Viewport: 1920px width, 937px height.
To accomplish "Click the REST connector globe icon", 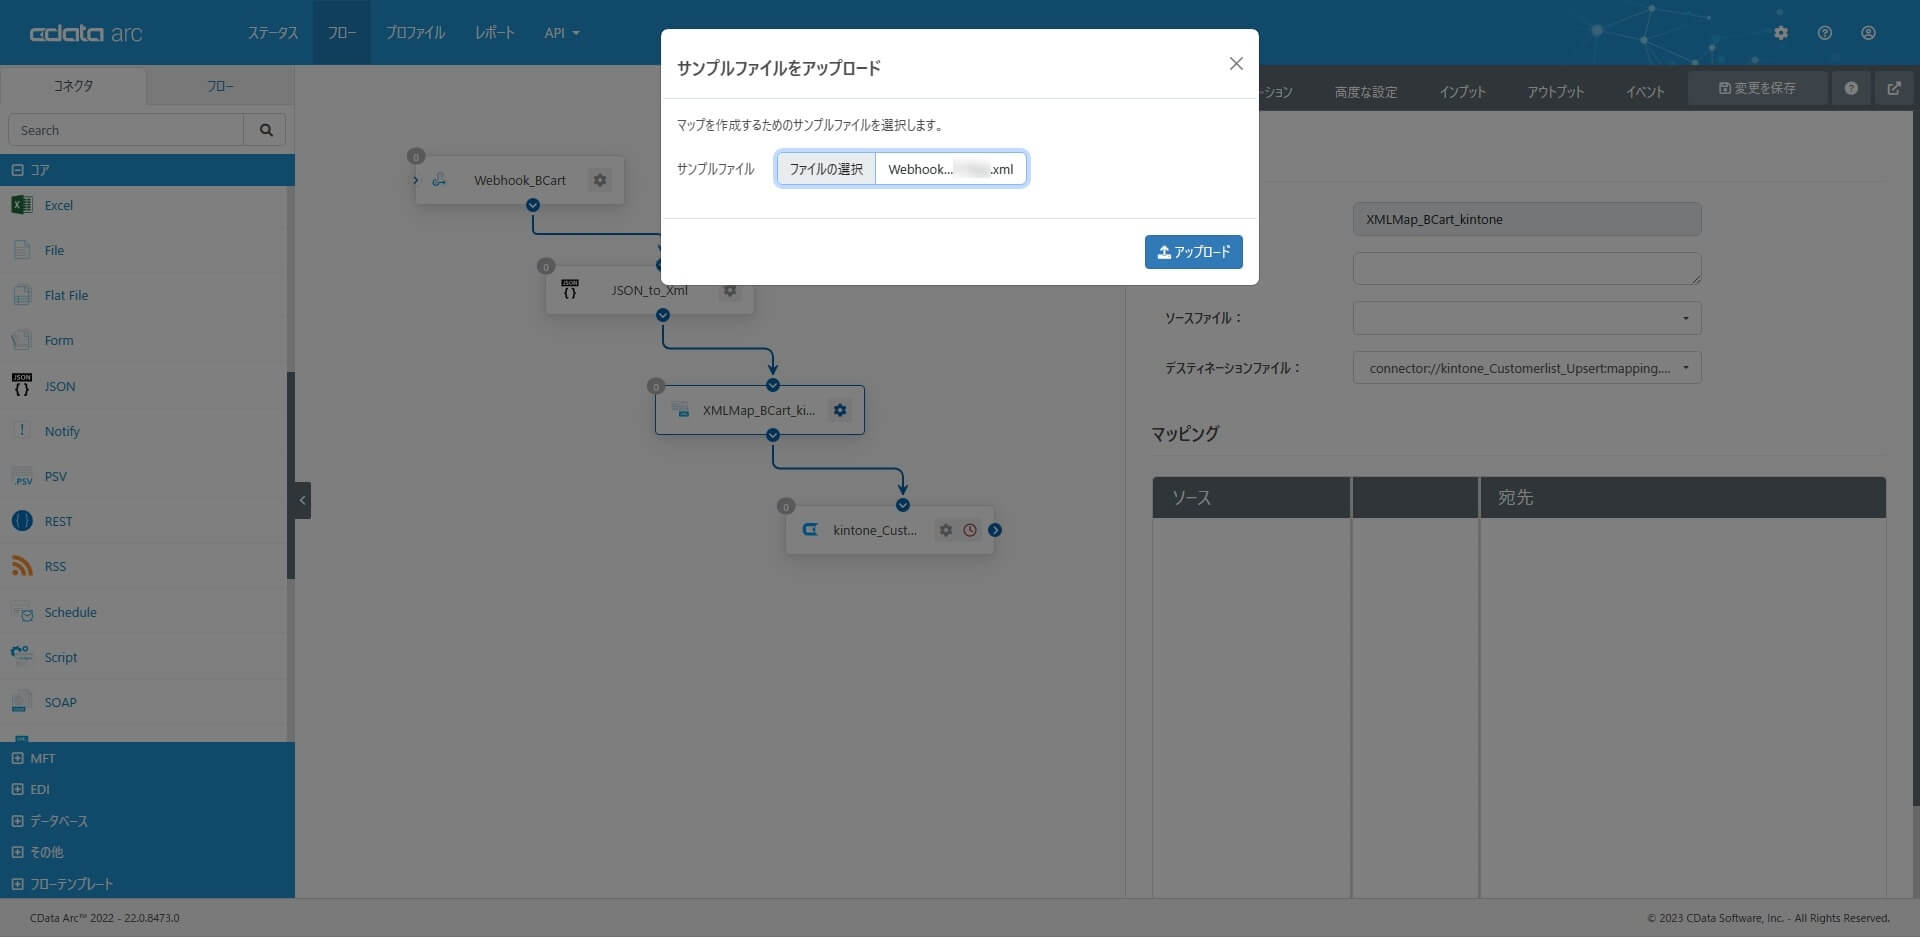I will click(21, 521).
